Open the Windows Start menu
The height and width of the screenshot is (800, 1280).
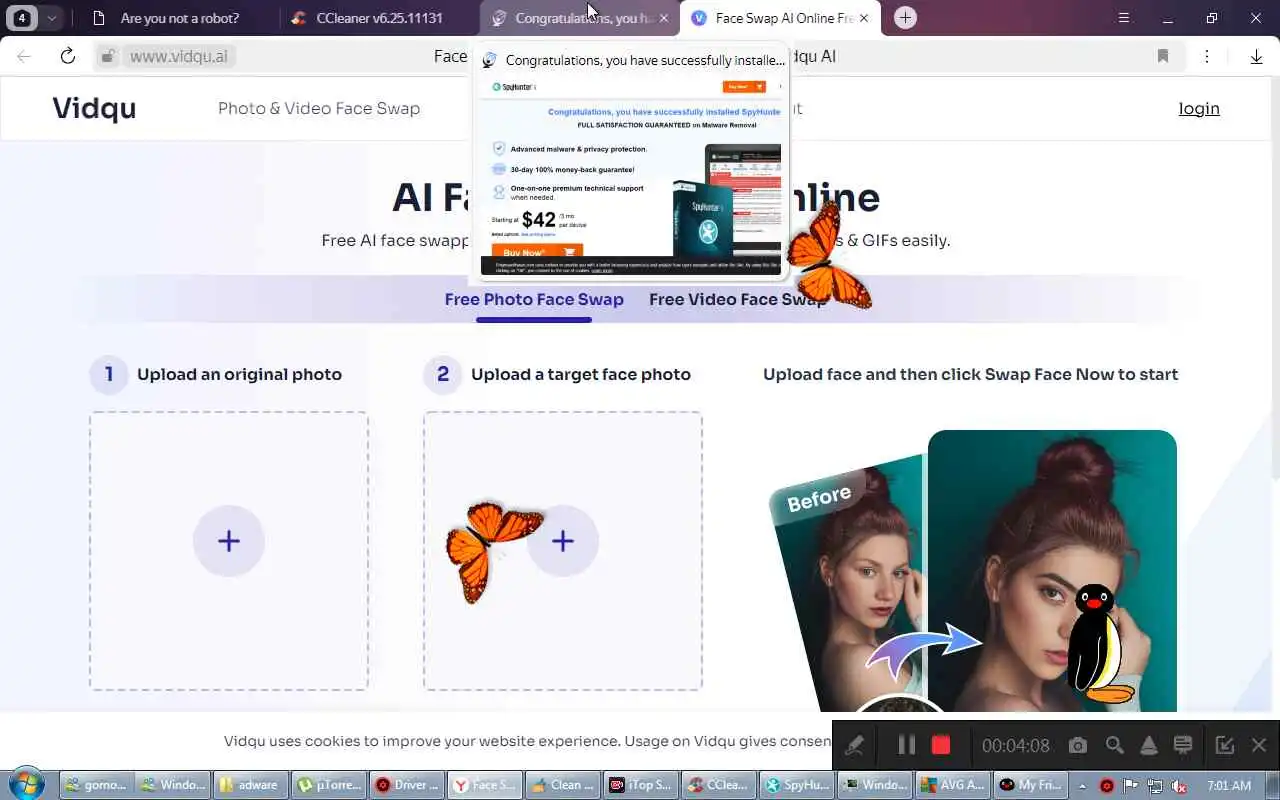27,784
